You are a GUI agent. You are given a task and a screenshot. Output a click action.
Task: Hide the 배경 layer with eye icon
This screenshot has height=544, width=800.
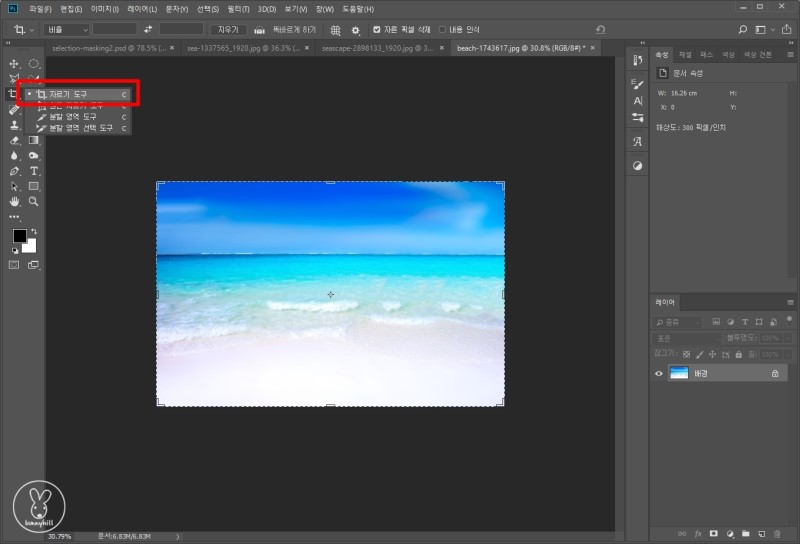click(x=658, y=373)
